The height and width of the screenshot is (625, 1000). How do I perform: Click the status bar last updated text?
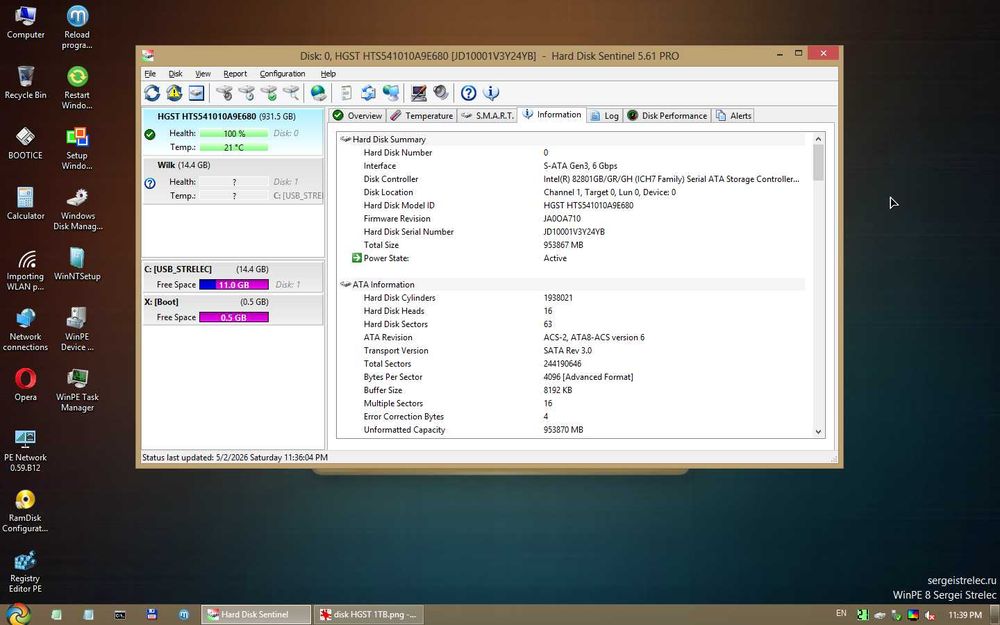click(x=235, y=457)
